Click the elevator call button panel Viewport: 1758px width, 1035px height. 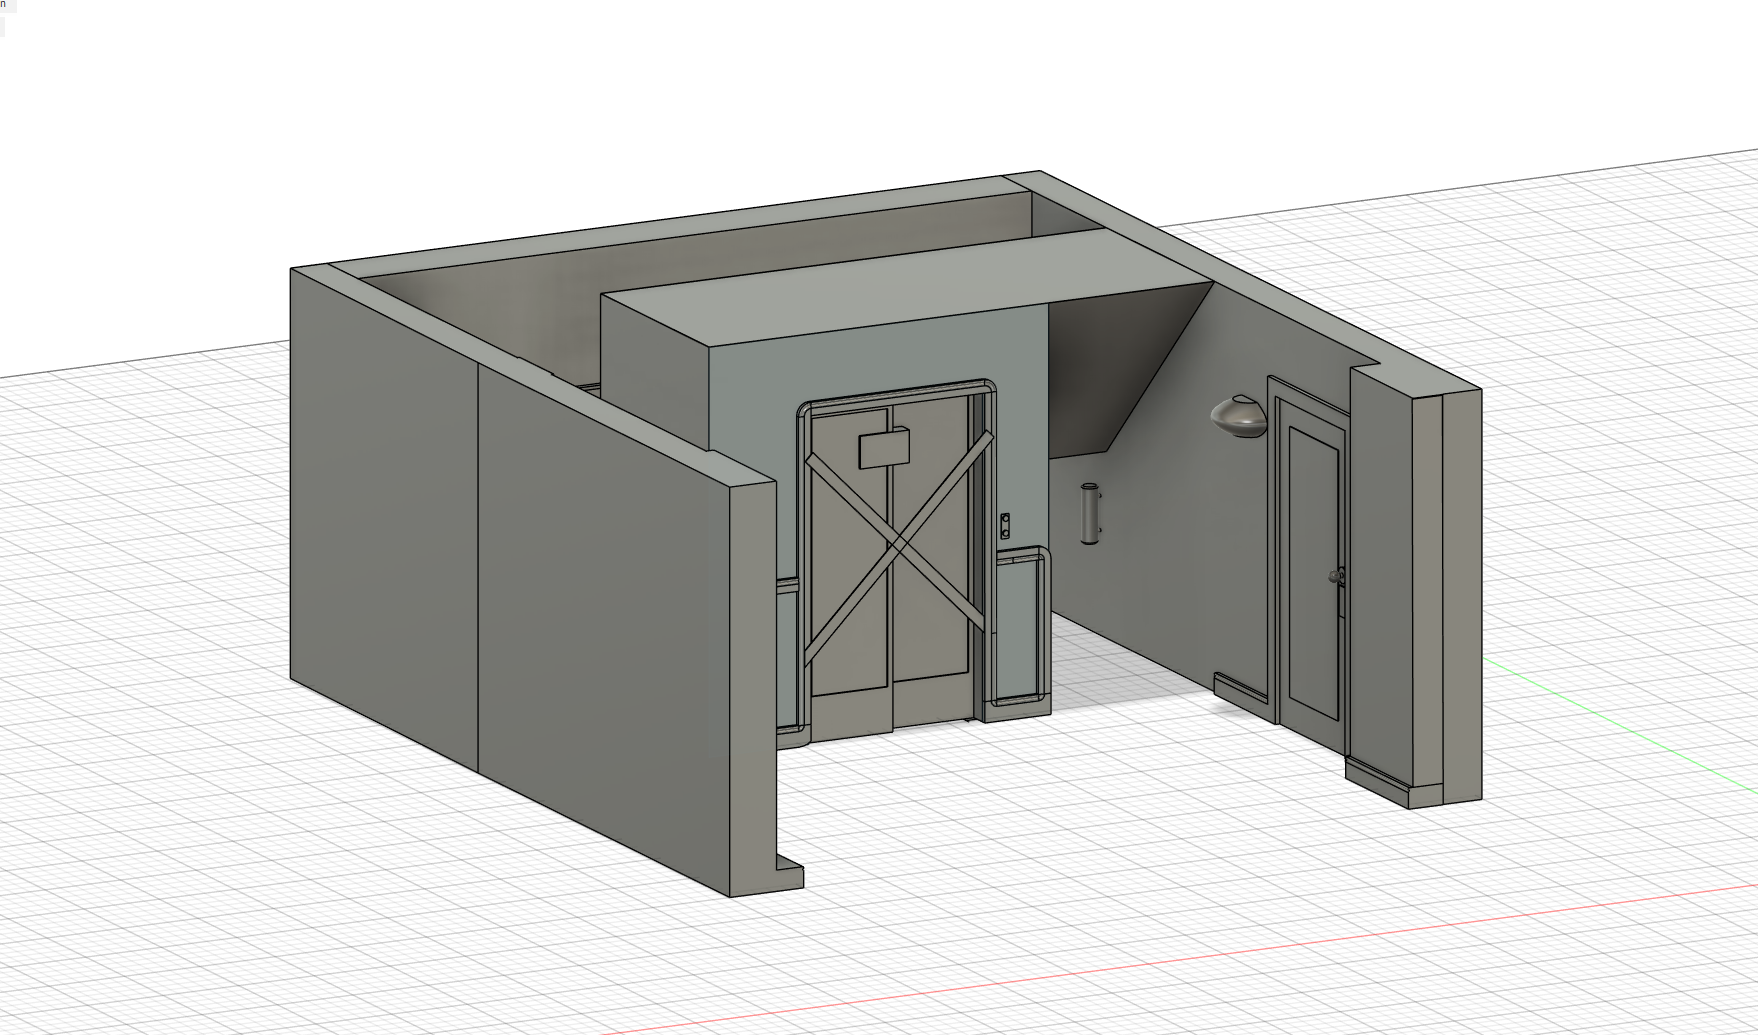coord(1005,526)
